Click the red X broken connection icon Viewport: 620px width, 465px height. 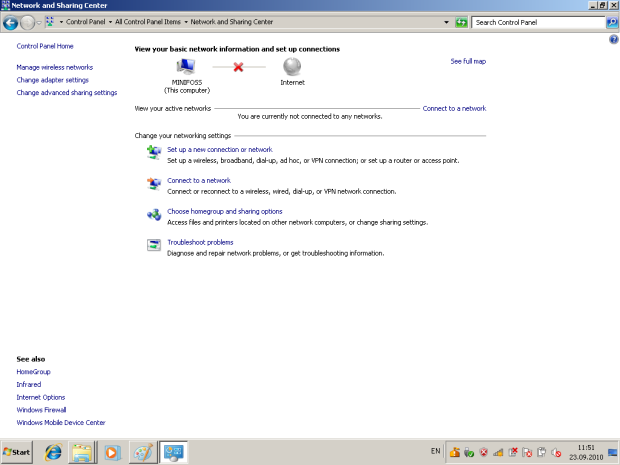(x=238, y=67)
